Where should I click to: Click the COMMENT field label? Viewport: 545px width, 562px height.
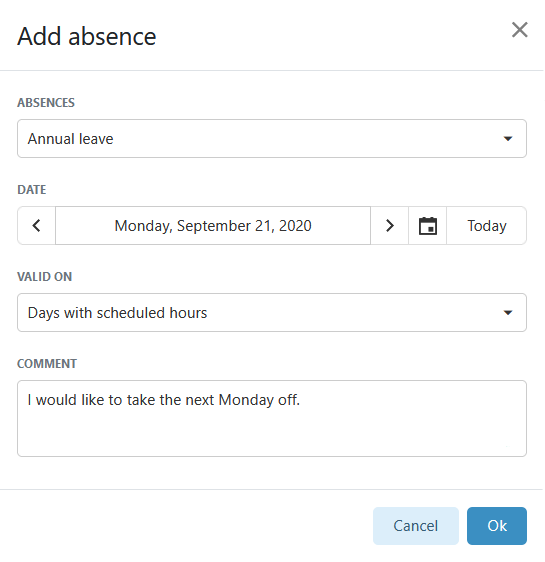[47, 364]
